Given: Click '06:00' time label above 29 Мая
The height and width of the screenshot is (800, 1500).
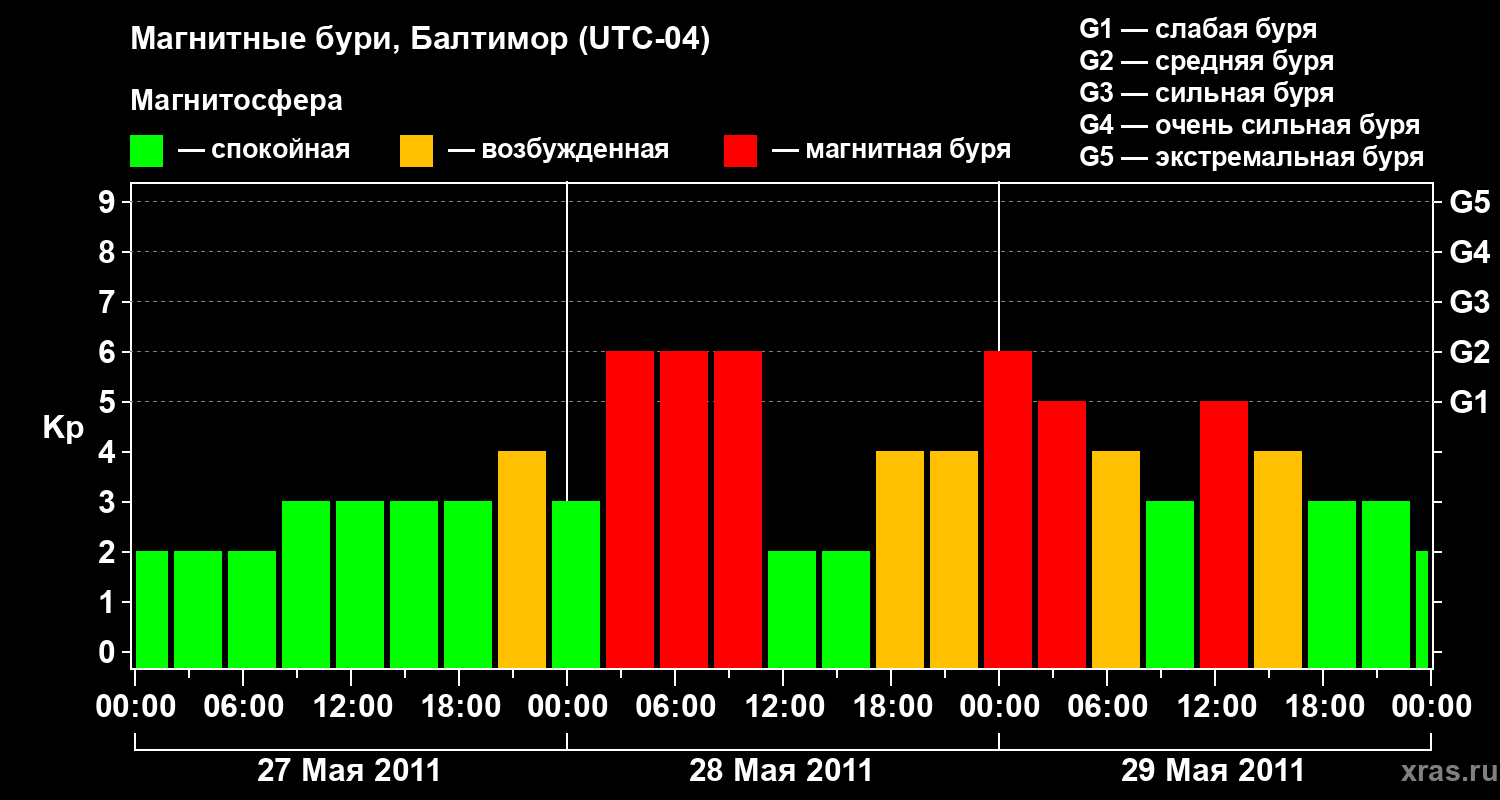Looking at the screenshot, I should [1108, 707].
